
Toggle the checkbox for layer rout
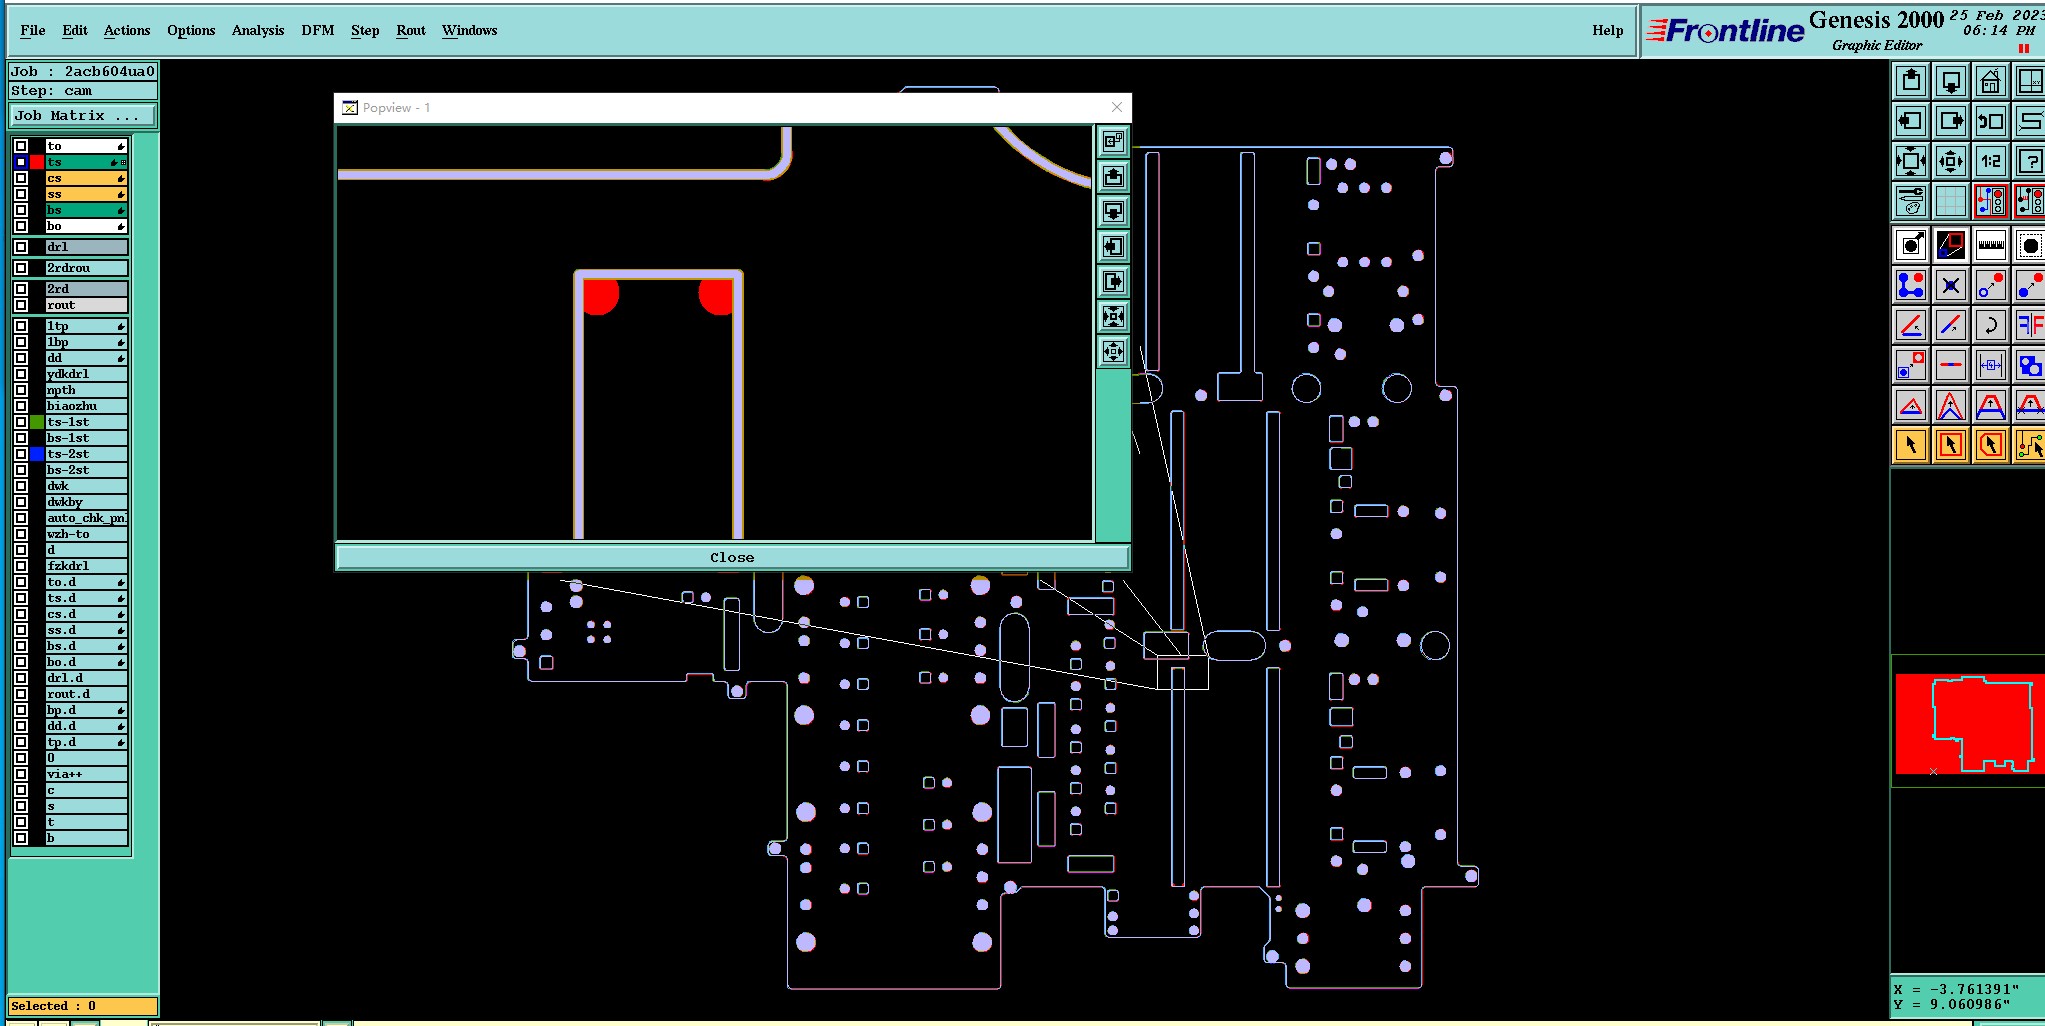[x=21, y=305]
